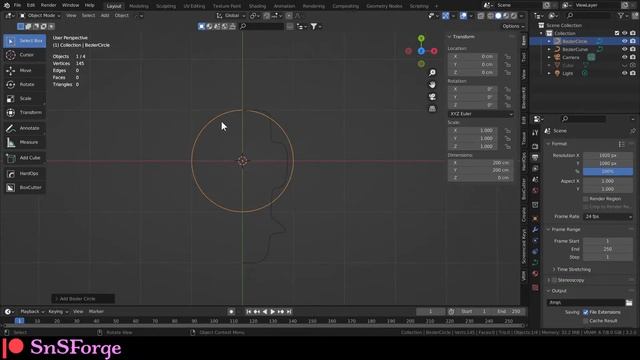640x360 pixels.
Task: Select solid viewport shading mode
Action: 498,16
